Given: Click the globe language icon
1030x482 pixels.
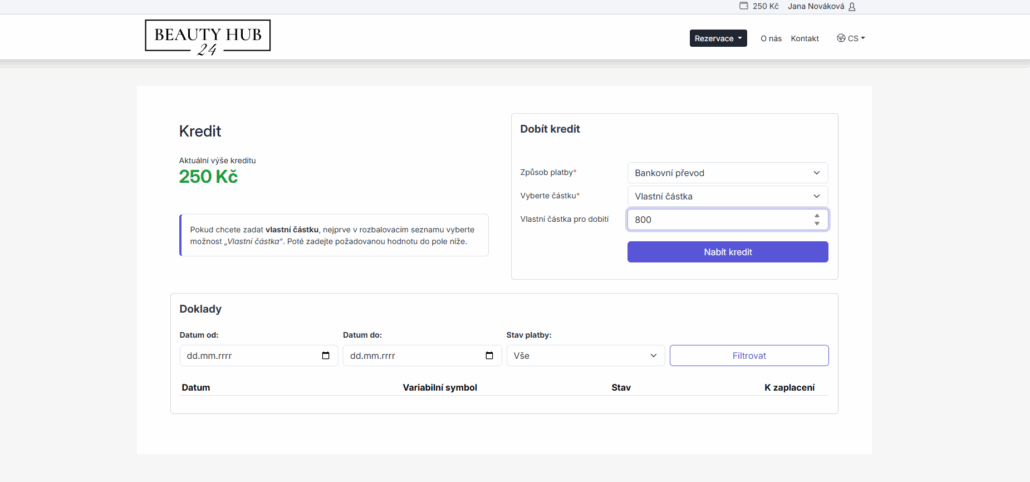Looking at the screenshot, I should 841,39.
